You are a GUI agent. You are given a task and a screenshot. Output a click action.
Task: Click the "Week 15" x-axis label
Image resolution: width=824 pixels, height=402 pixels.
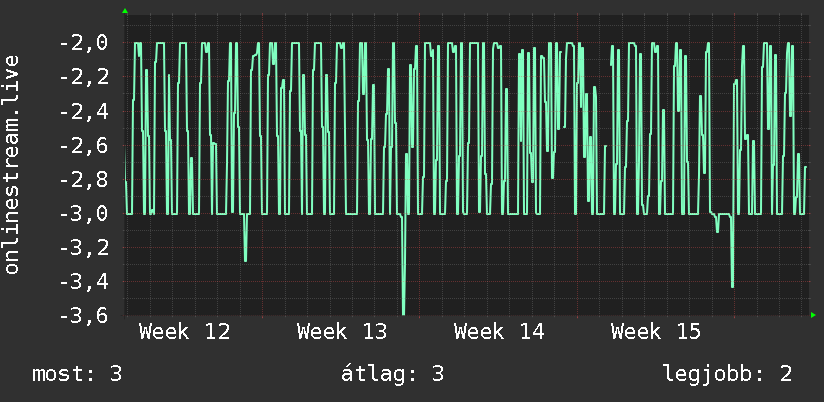[x=656, y=332]
